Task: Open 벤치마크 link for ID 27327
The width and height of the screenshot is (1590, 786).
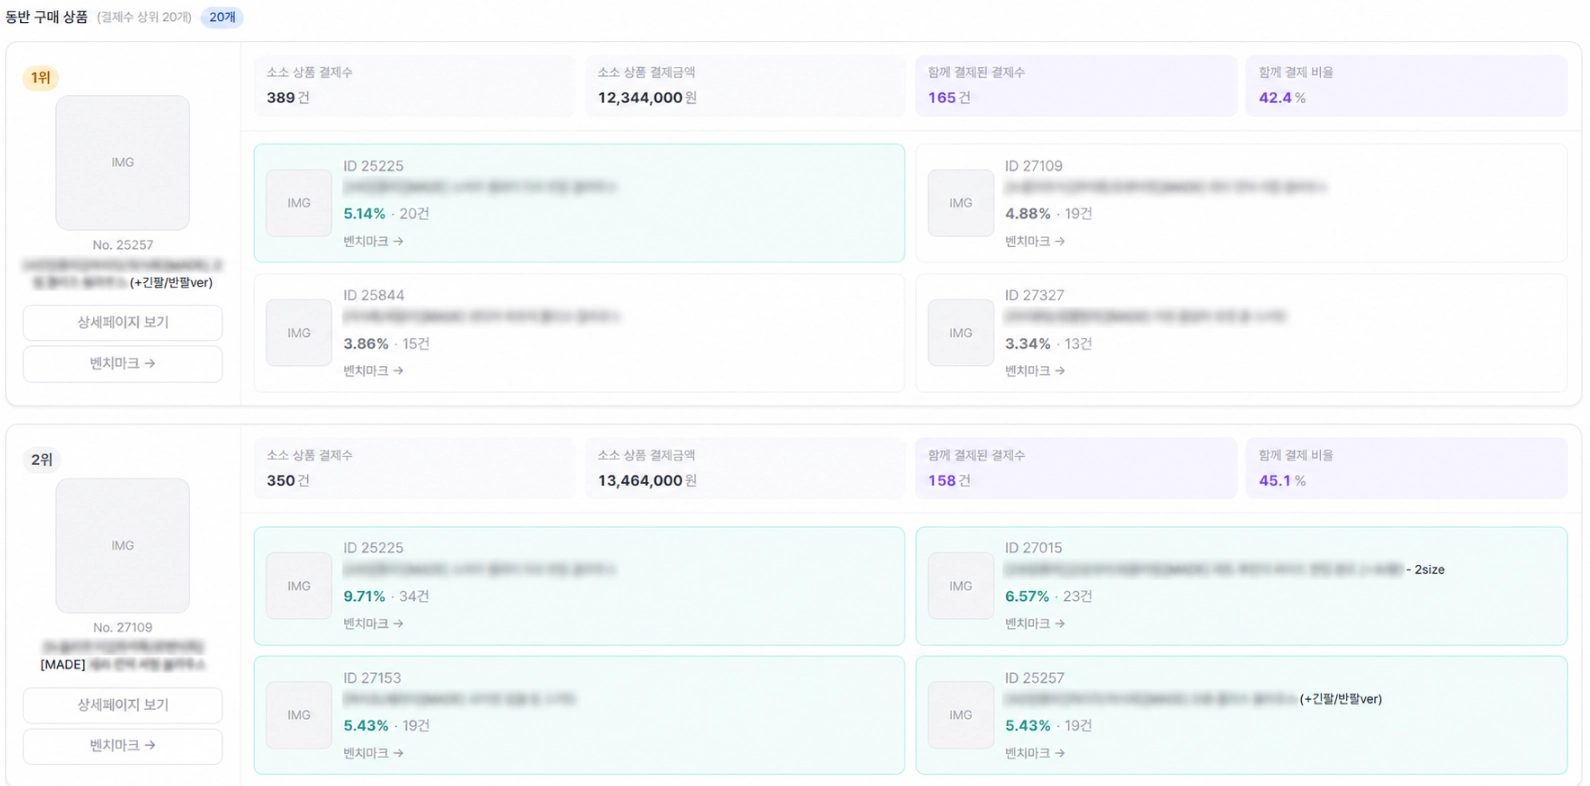Action: (x=1034, y=371)
